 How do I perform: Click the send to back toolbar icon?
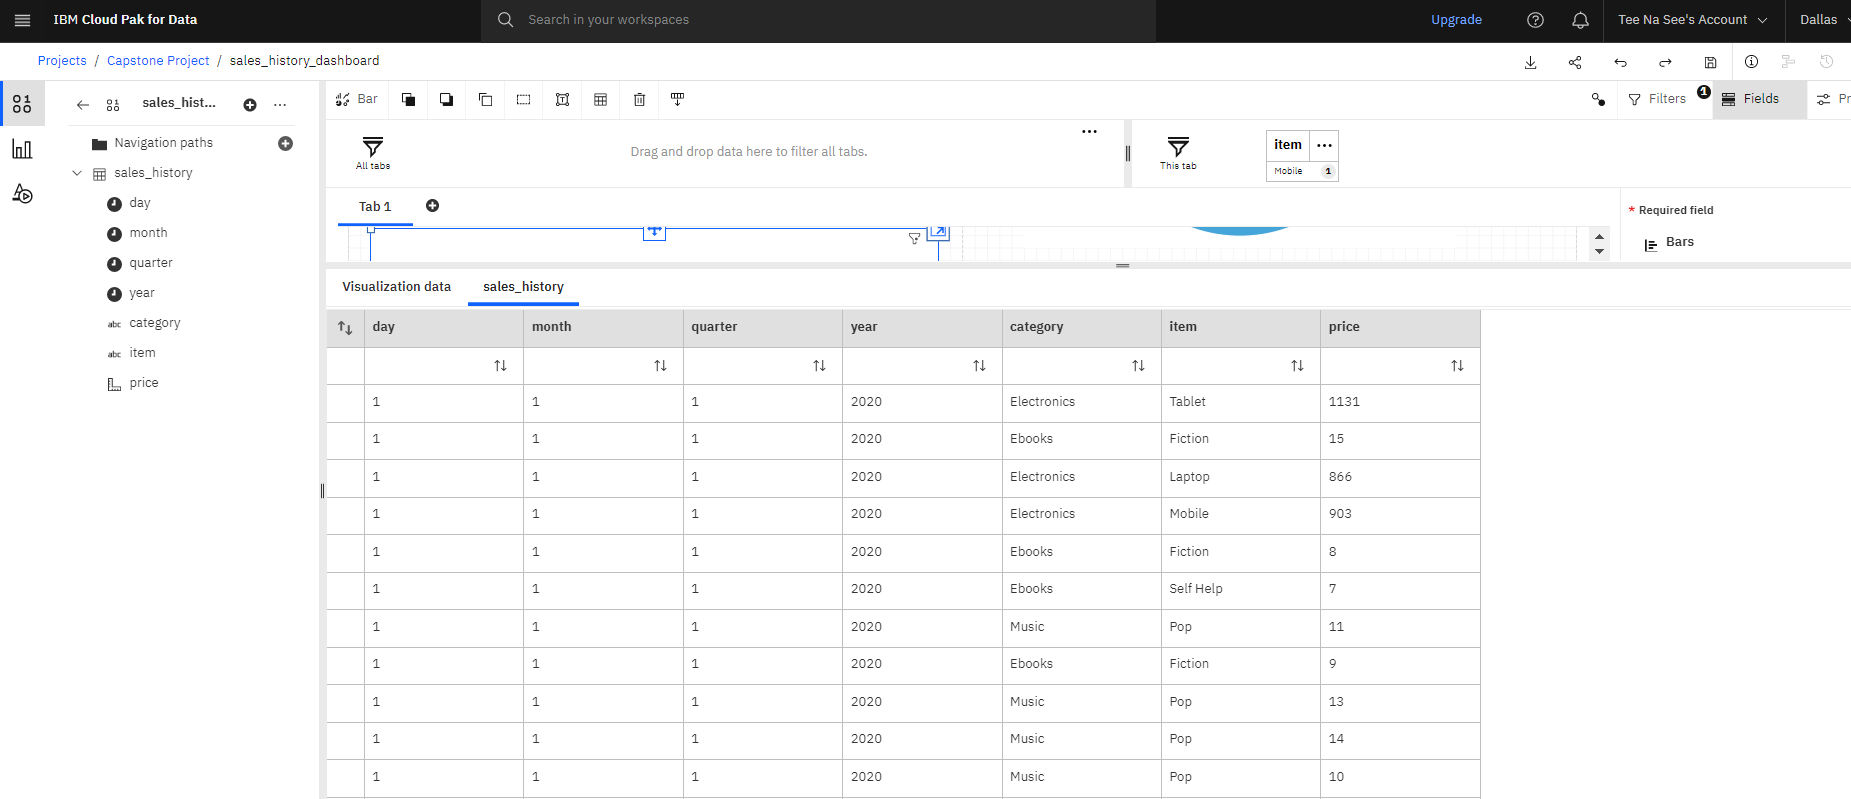[x=446, y=99]
